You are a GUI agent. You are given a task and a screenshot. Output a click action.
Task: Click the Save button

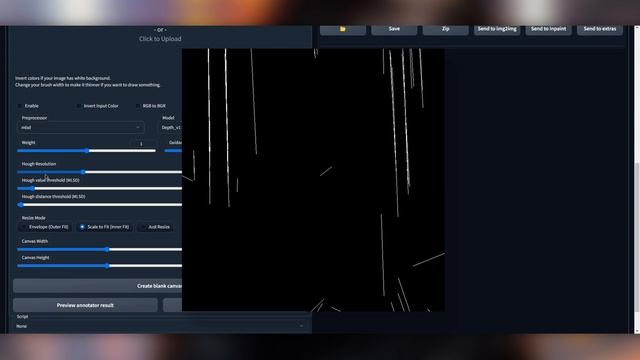point(394,29)
